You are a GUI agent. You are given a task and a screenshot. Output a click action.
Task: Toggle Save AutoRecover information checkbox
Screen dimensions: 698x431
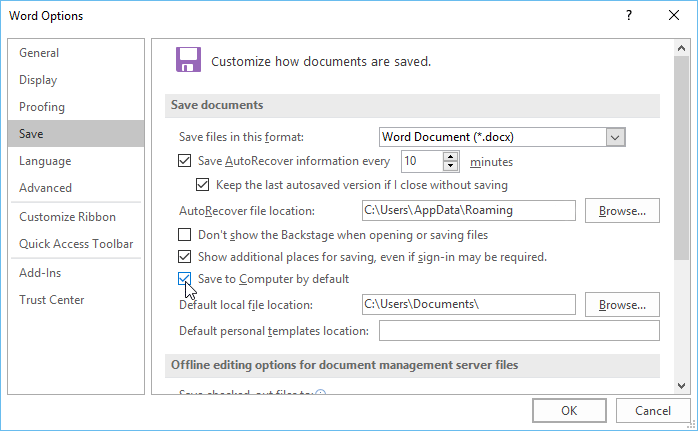coord(184,161)
